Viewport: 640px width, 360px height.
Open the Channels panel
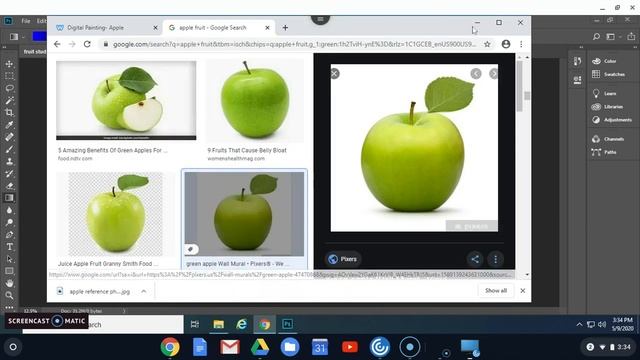click(x=608, y=139)
